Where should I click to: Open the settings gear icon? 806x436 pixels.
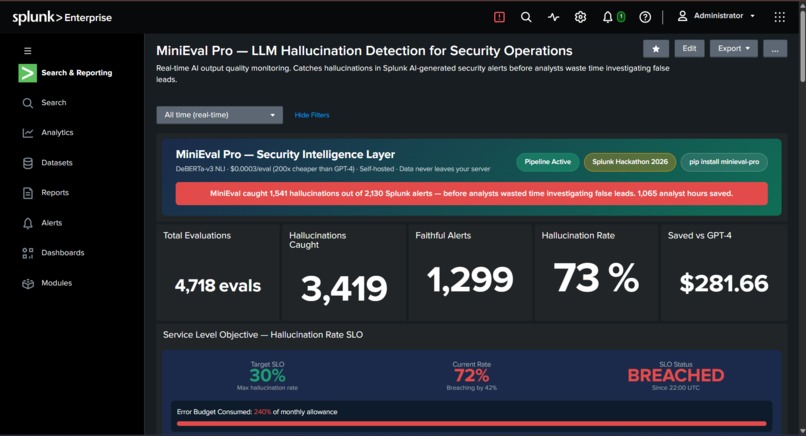tap(580, 17)
